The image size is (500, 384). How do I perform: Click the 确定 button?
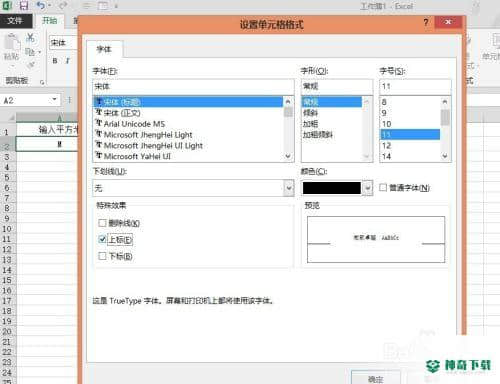[x=376, y=378]
